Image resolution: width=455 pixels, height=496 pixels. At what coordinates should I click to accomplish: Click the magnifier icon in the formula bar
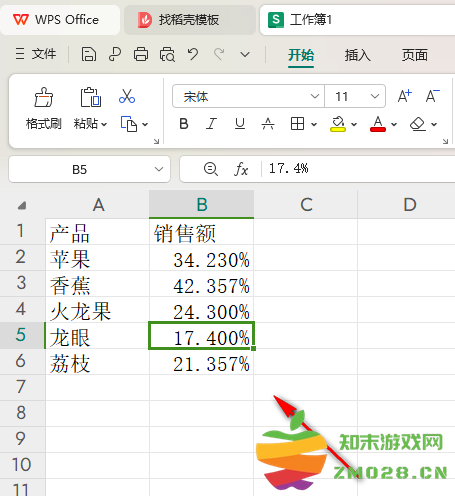(x=211, y=169)
